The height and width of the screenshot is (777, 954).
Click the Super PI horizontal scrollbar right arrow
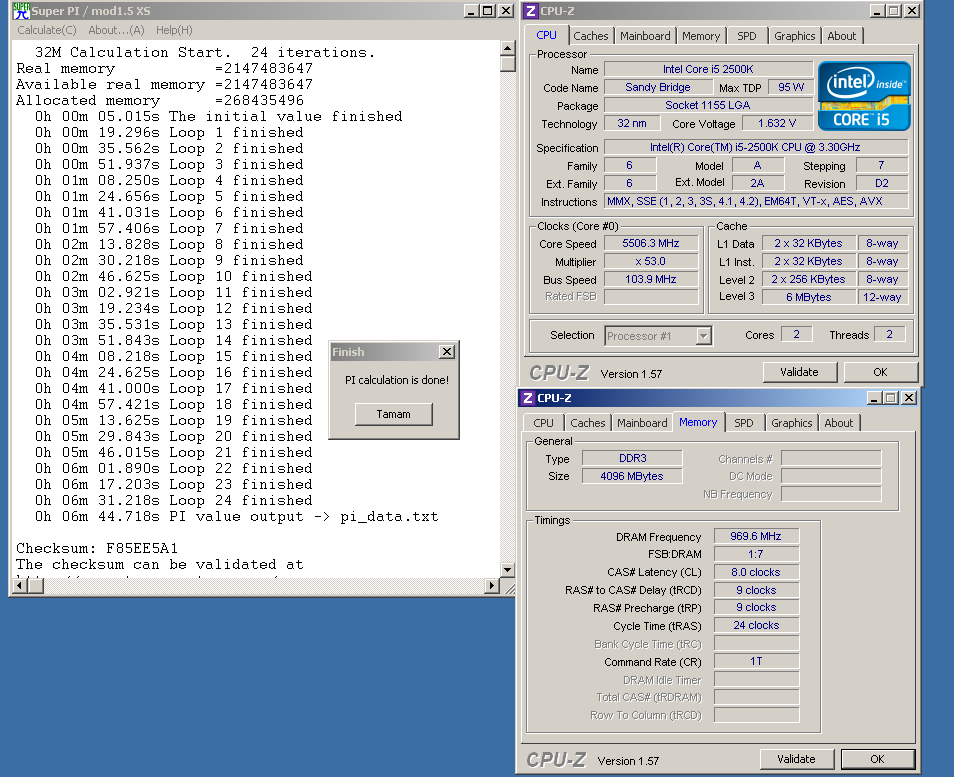click(492, 586)
